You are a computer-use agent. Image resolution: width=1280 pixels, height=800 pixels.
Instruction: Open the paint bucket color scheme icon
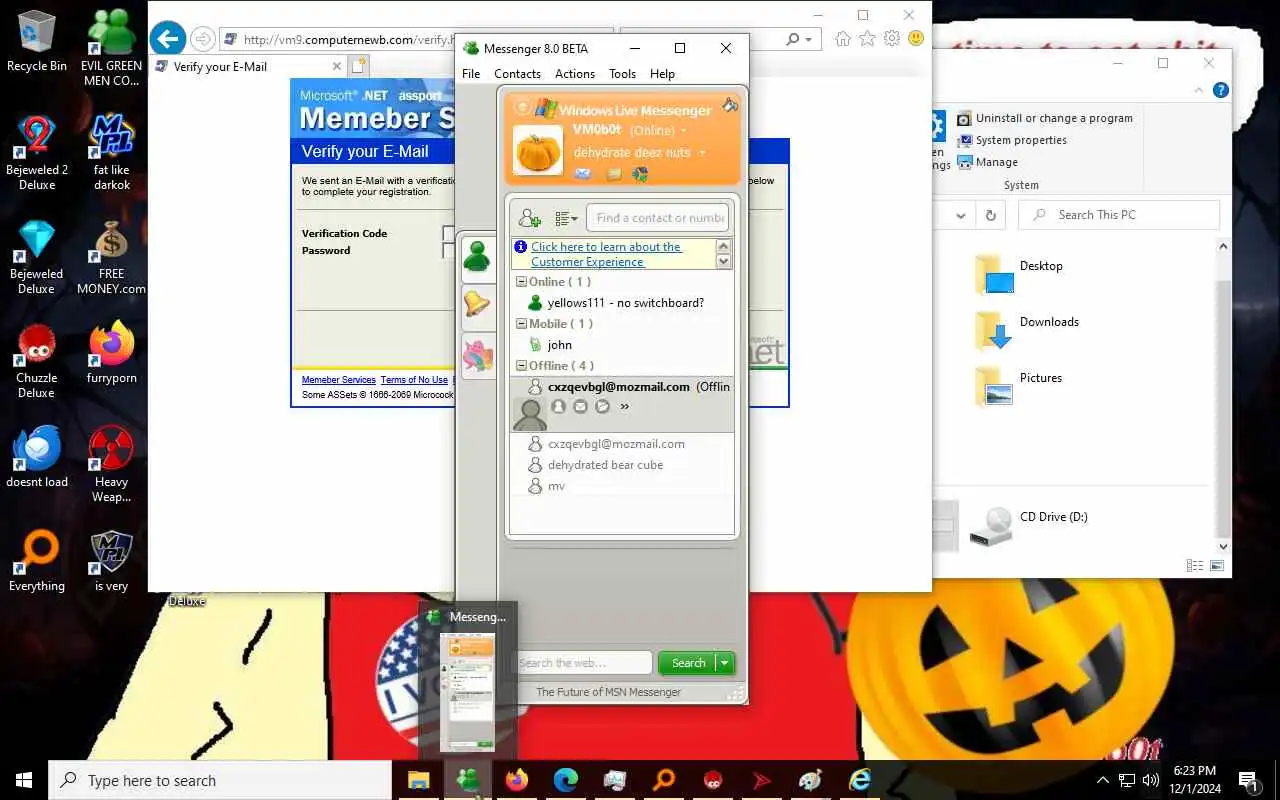click(x=730, y=104)
